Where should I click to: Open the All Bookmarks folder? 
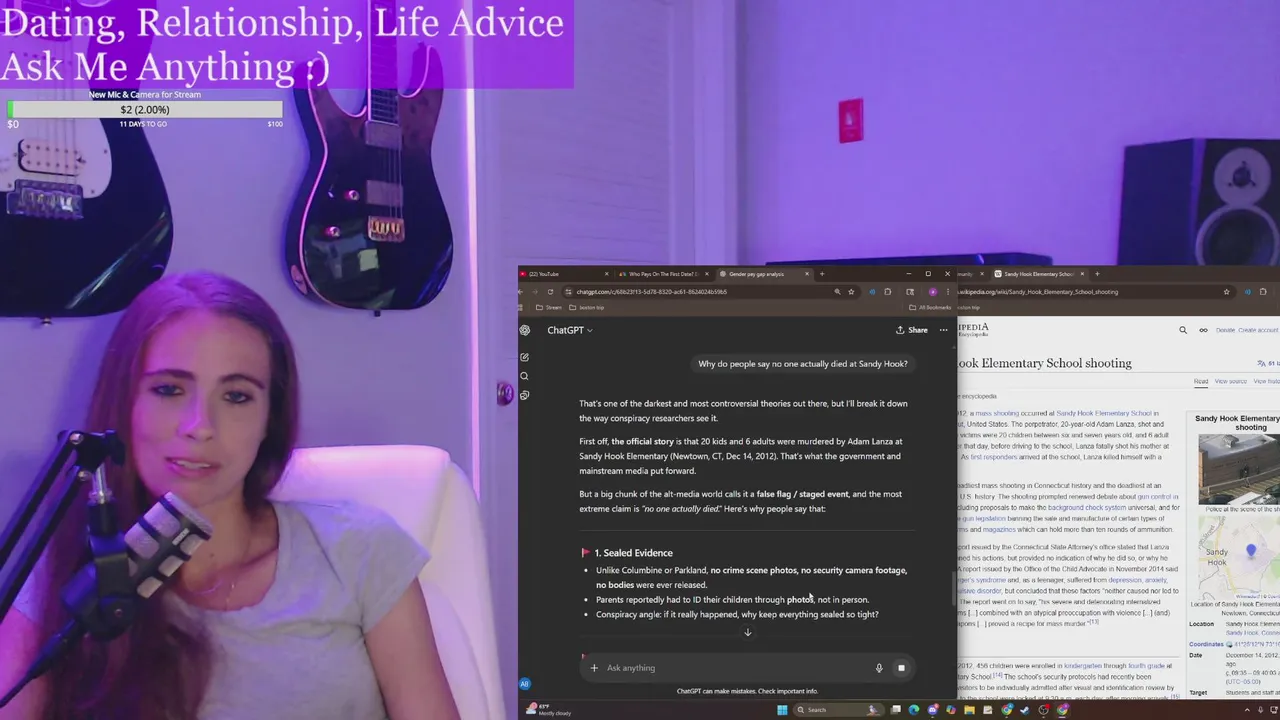(x=928, y=308)
